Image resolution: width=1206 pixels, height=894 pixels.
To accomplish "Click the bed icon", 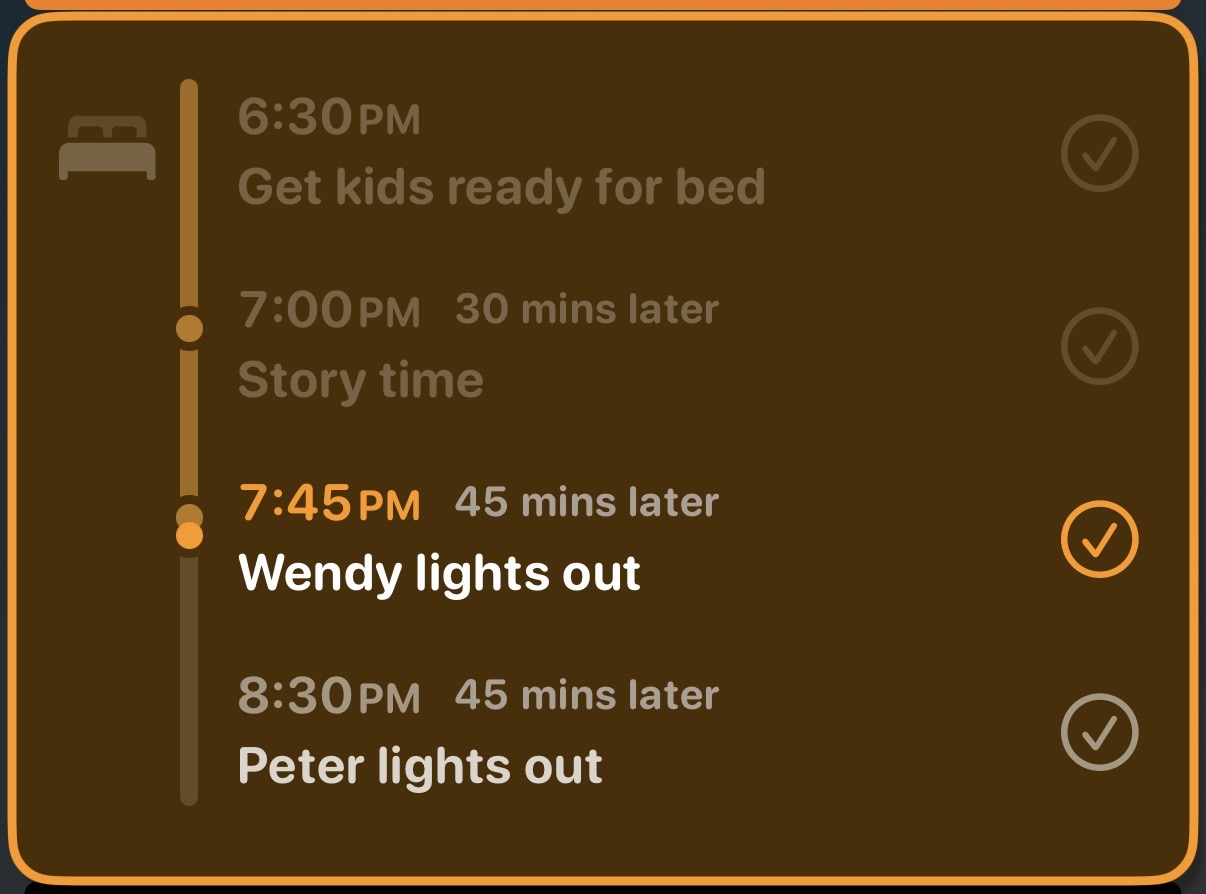I will 107,147.
